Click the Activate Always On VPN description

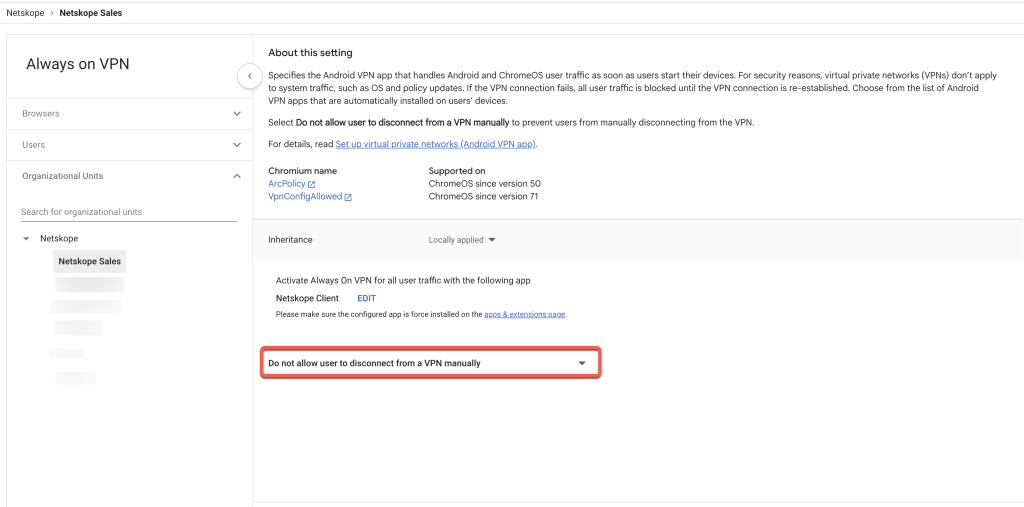[403, 281]
